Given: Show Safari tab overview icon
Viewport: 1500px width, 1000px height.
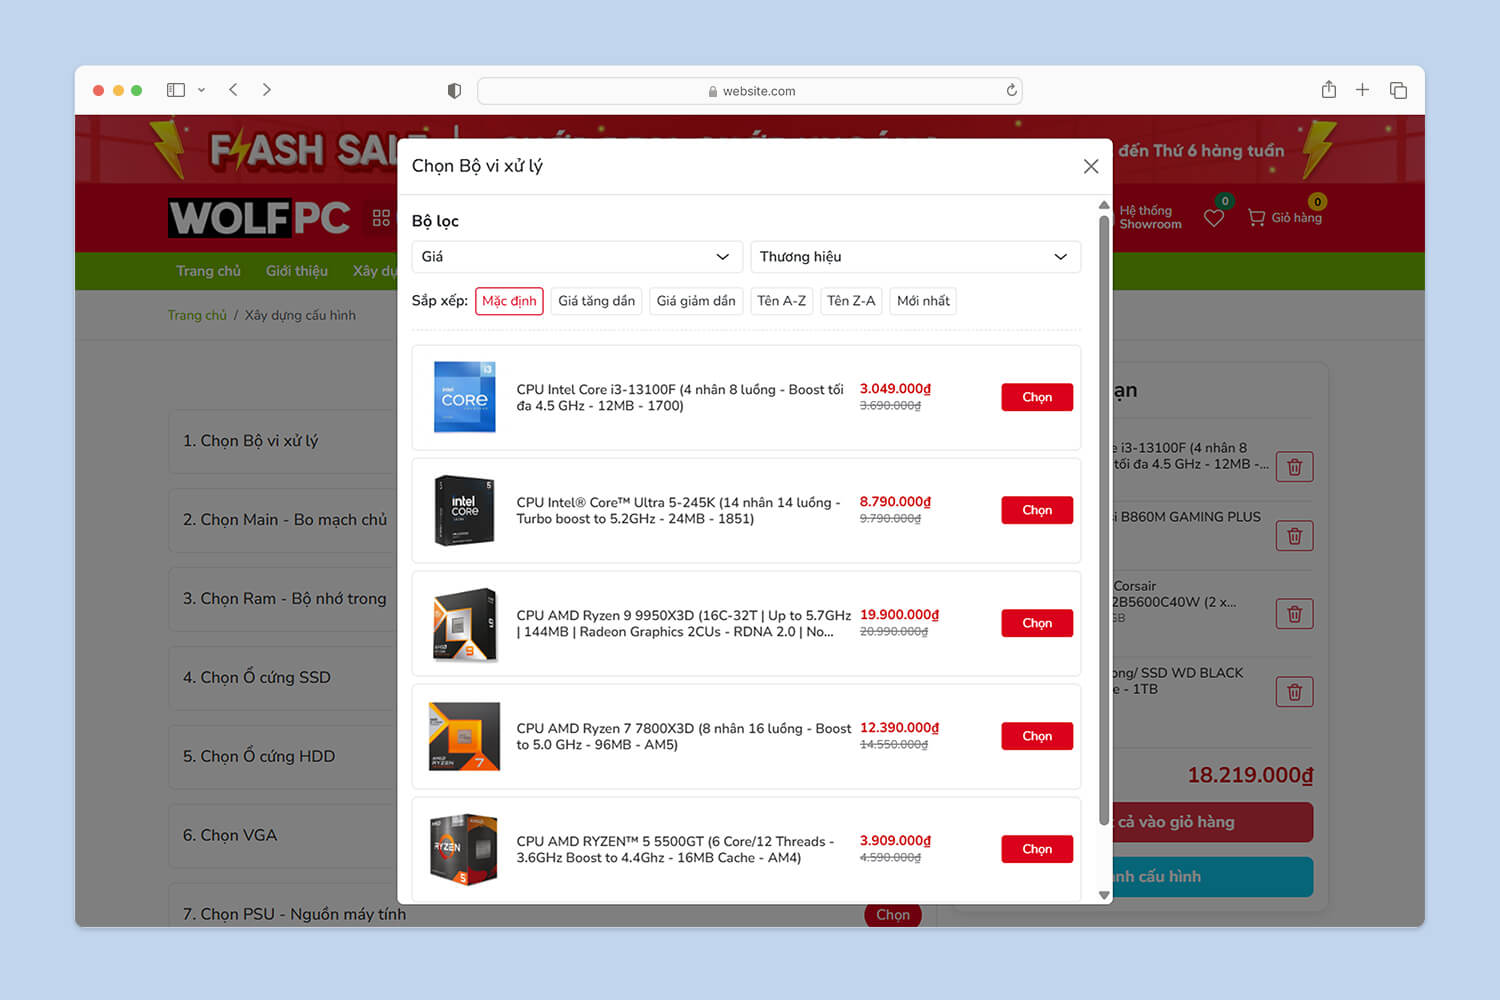Looking at the screenshot, I should 1398,90.
